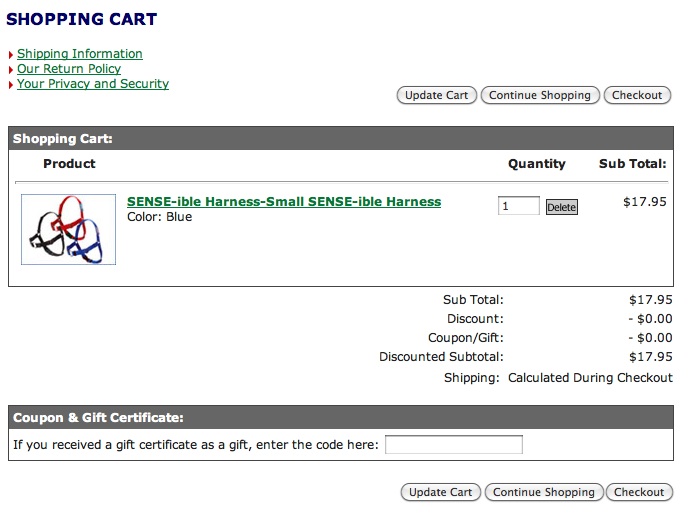Click the SHOPPING CART page heading
Image resolution: width=698 pixels, height=519 pixels.
[82, 19]
